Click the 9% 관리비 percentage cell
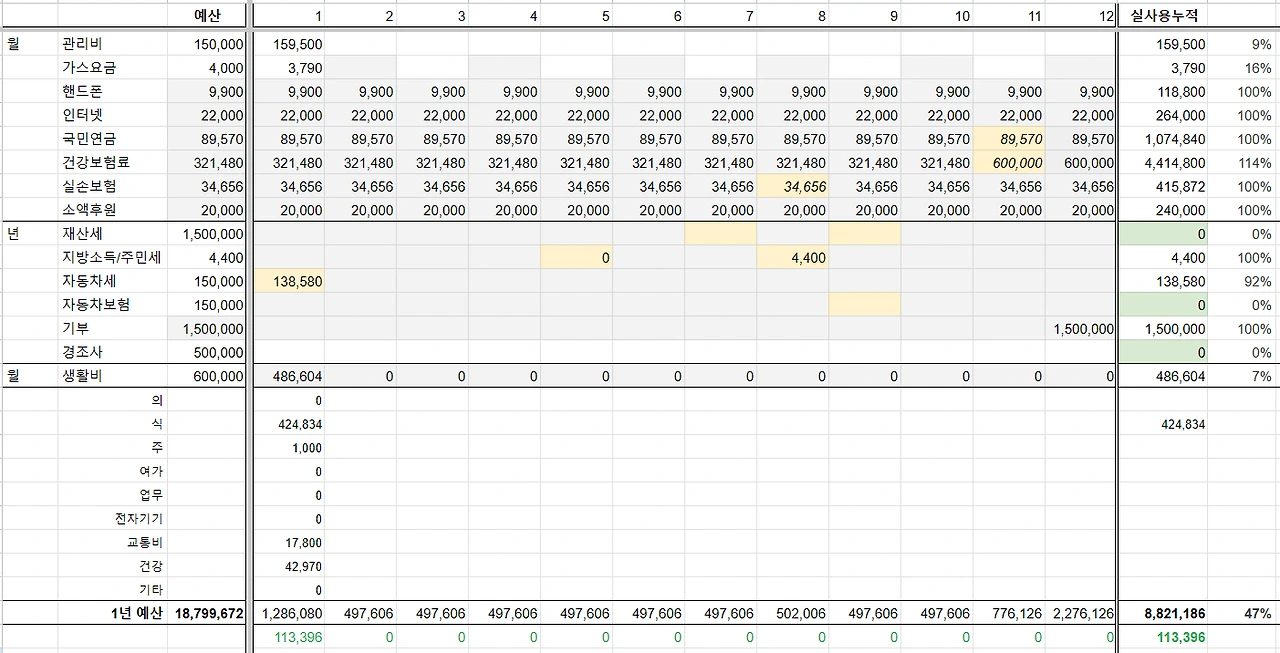The height and width of the screenshot is (653, 1280). [x=1243, y=44]
